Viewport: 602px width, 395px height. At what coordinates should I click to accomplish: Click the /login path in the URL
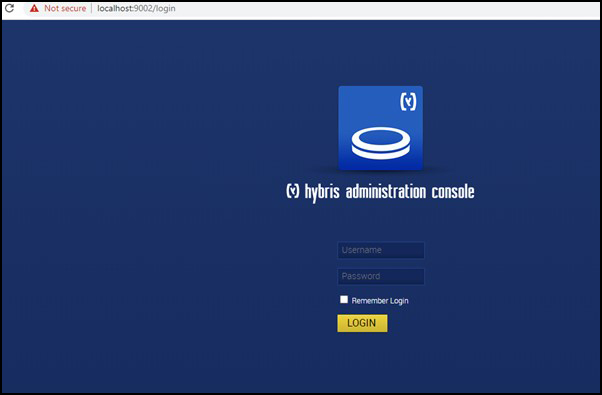[x=164, y=8]
